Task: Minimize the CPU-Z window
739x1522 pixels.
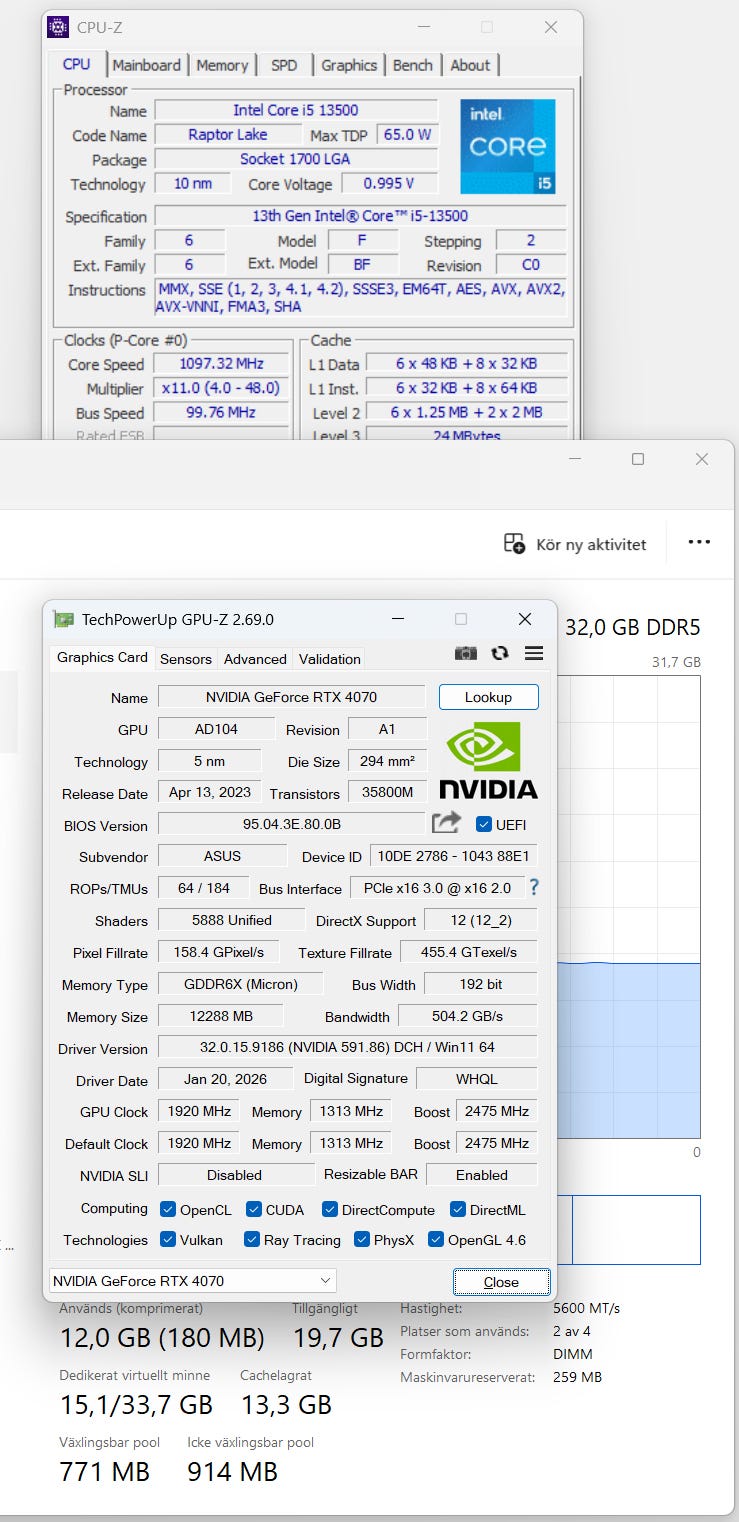Action: point(422,27)
